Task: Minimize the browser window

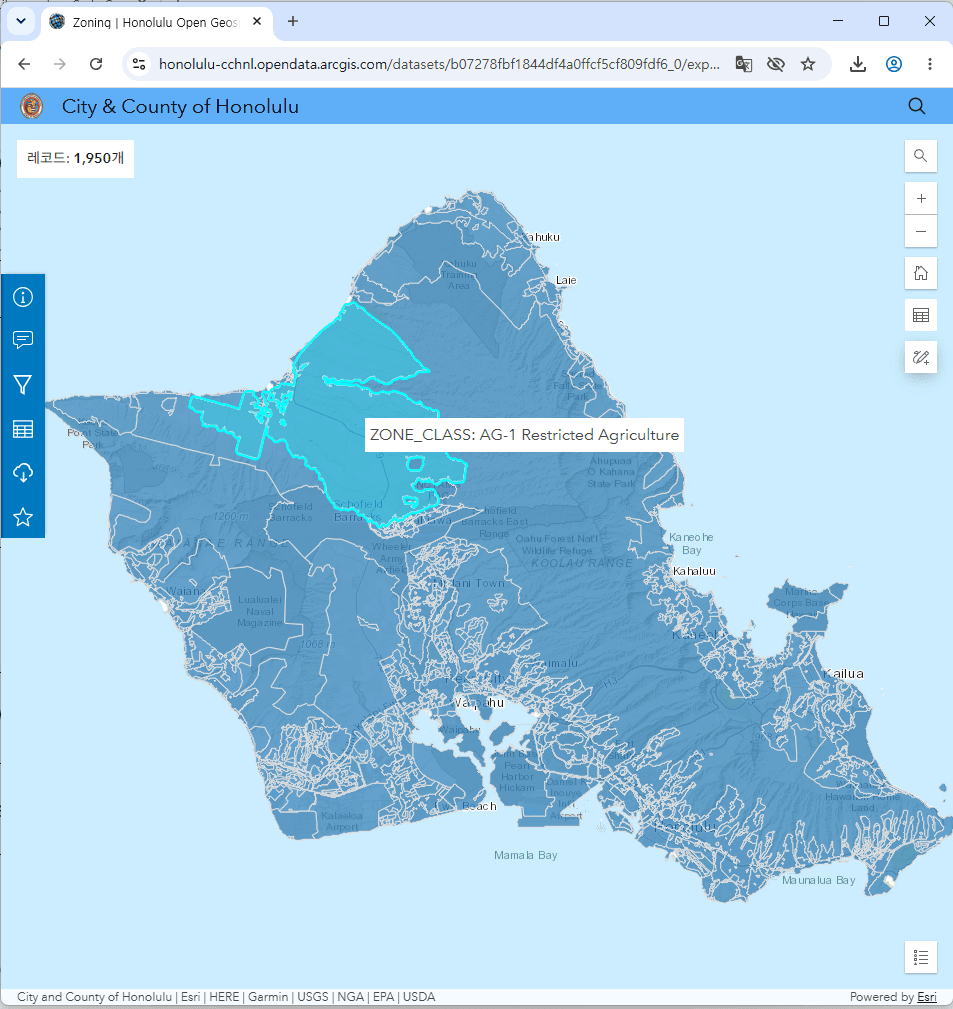Action: 838,21
